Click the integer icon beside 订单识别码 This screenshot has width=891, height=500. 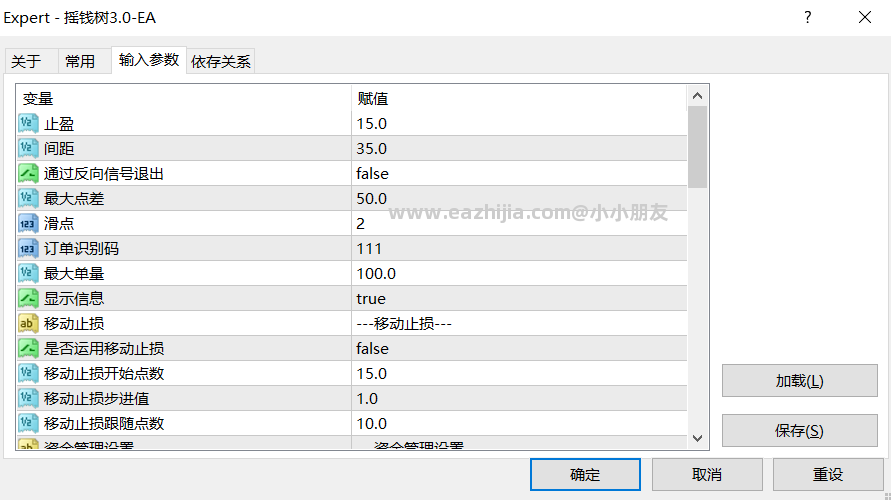pyautogui.click(x=28, y=248)
